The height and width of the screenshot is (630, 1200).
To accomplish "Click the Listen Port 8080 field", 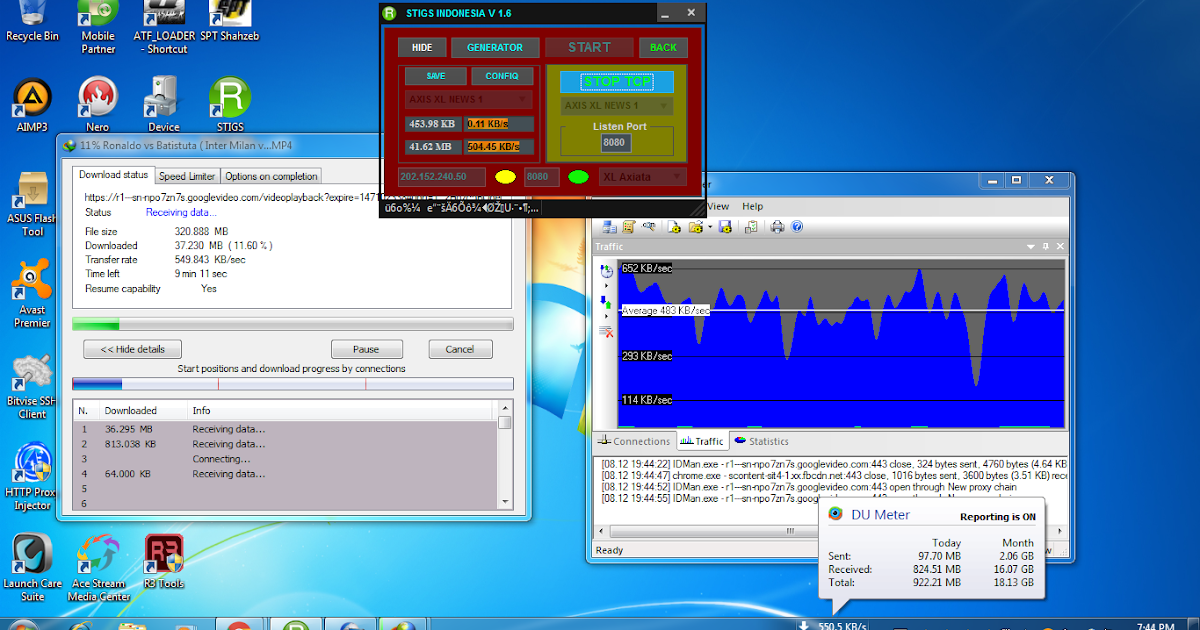I will [x=615, y=143].
